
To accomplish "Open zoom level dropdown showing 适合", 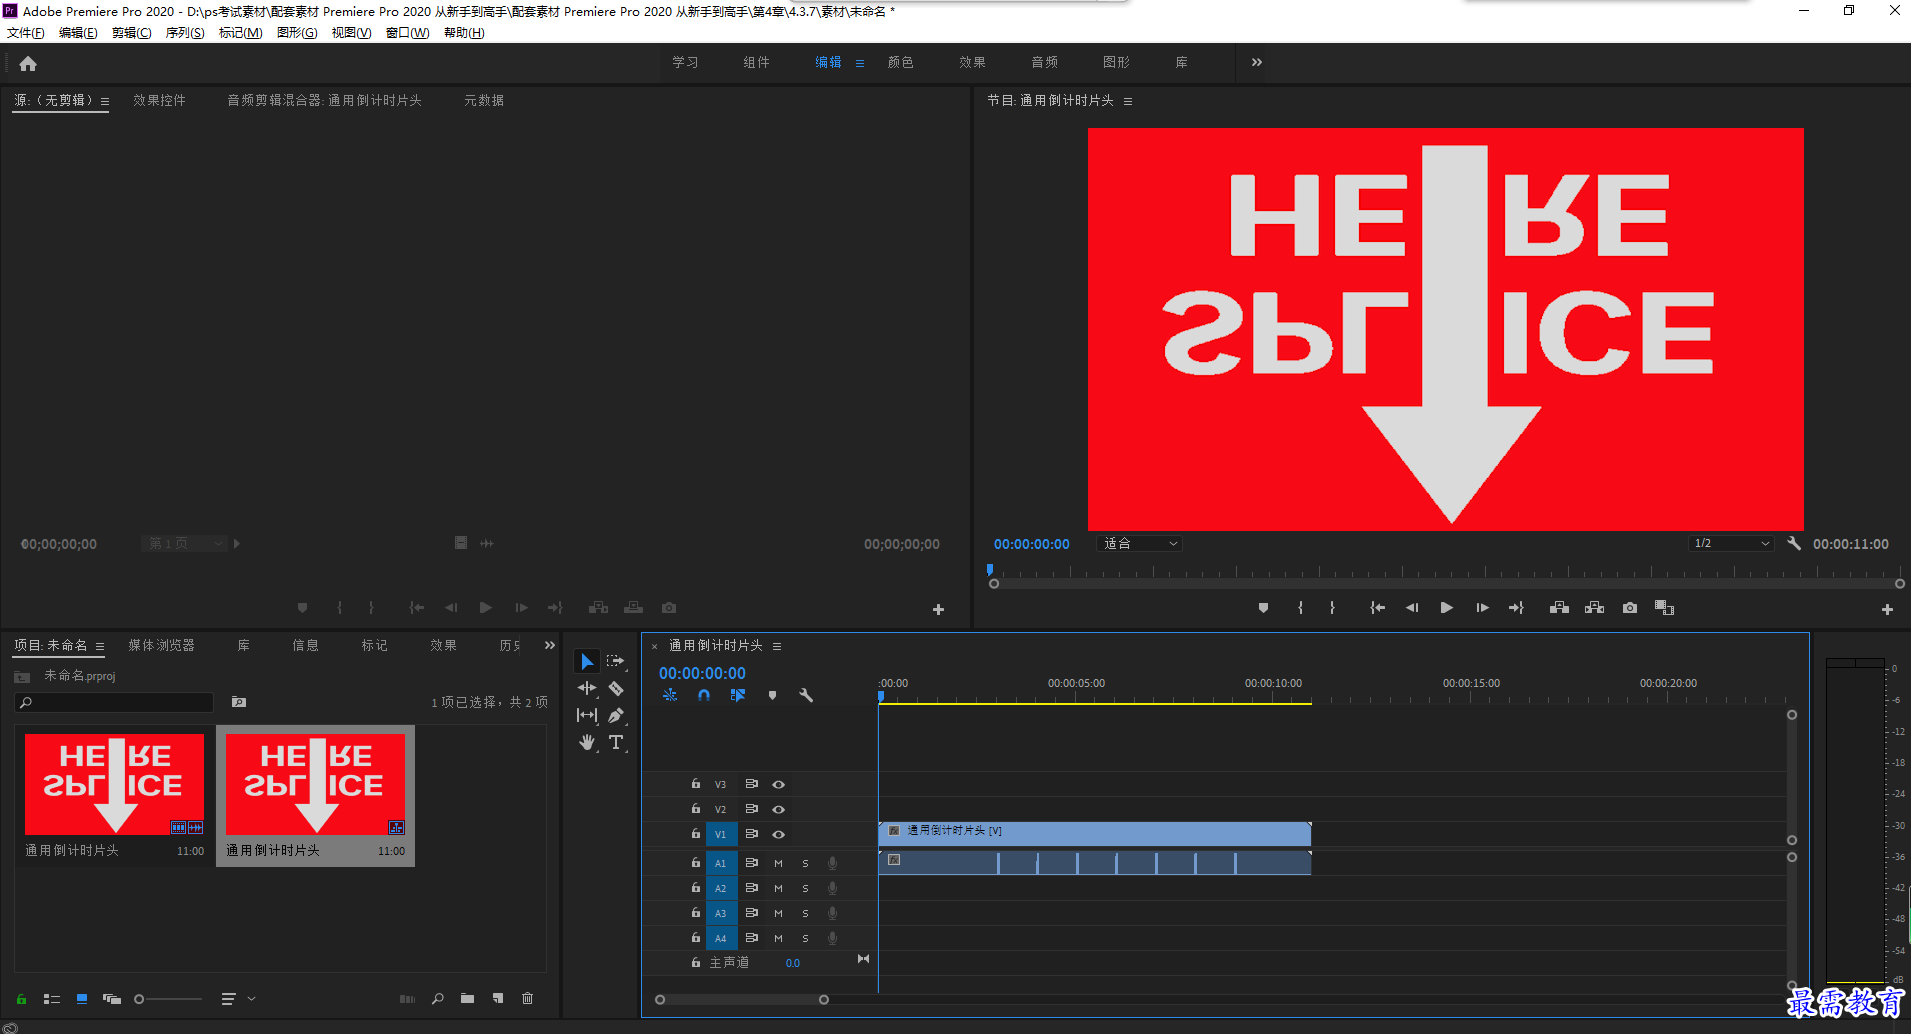I will pos(1140,543).
